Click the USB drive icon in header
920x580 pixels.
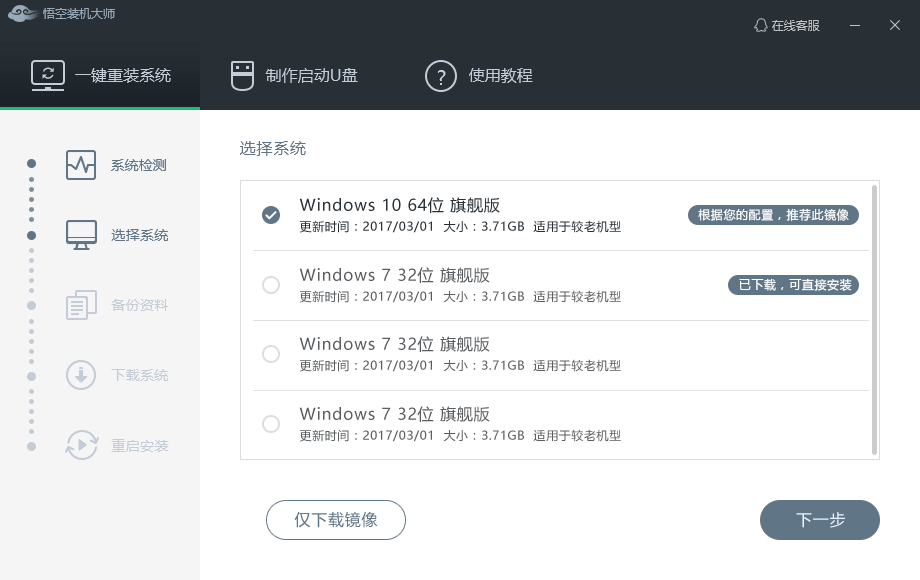[x=242, y=75]
